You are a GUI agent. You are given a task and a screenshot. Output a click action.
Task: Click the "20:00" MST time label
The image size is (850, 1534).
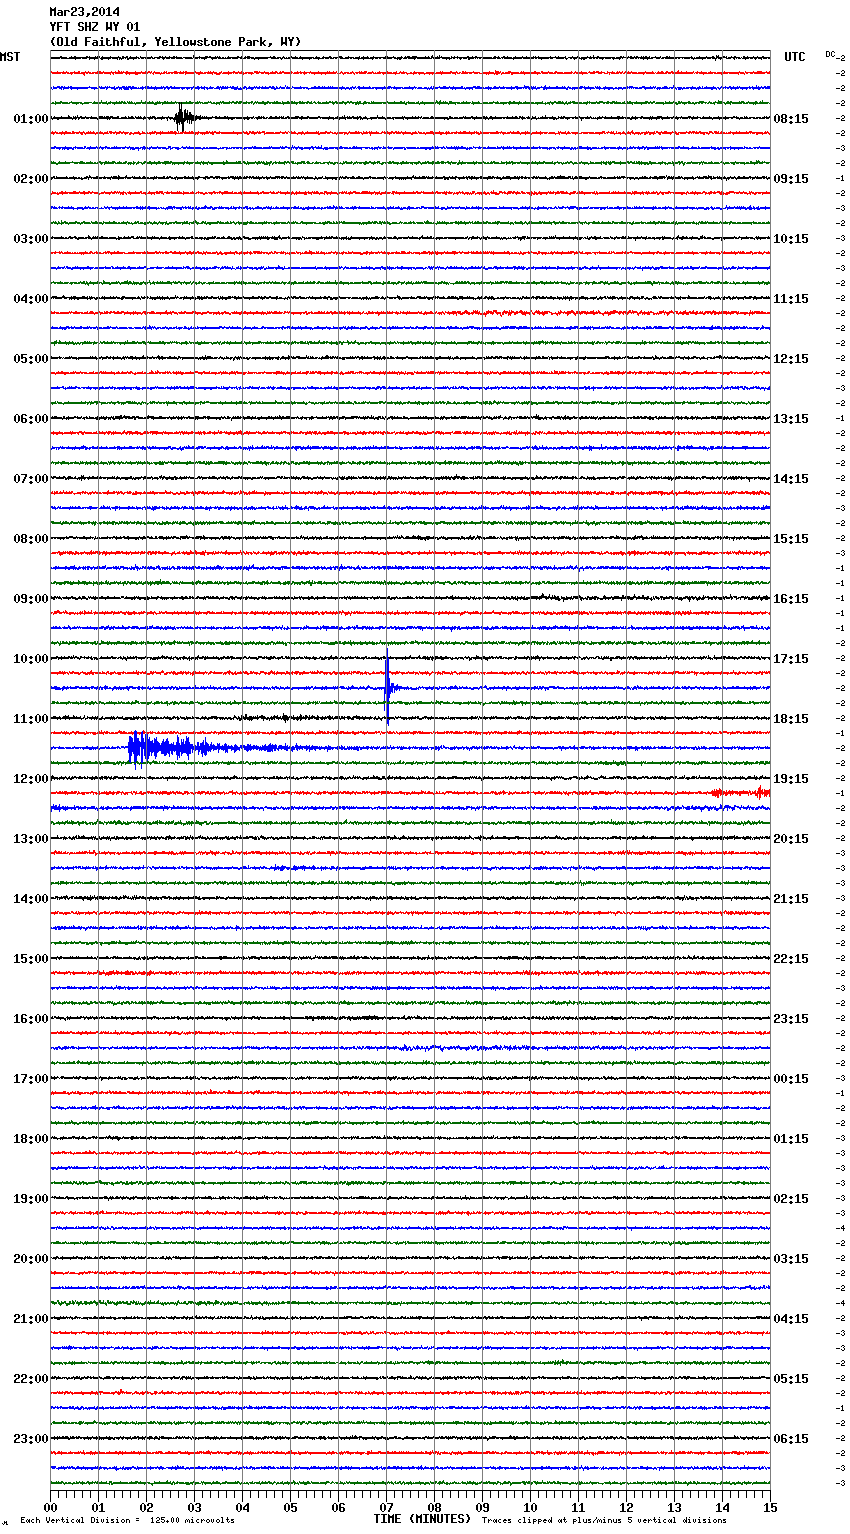click(x=31, y=1259)
